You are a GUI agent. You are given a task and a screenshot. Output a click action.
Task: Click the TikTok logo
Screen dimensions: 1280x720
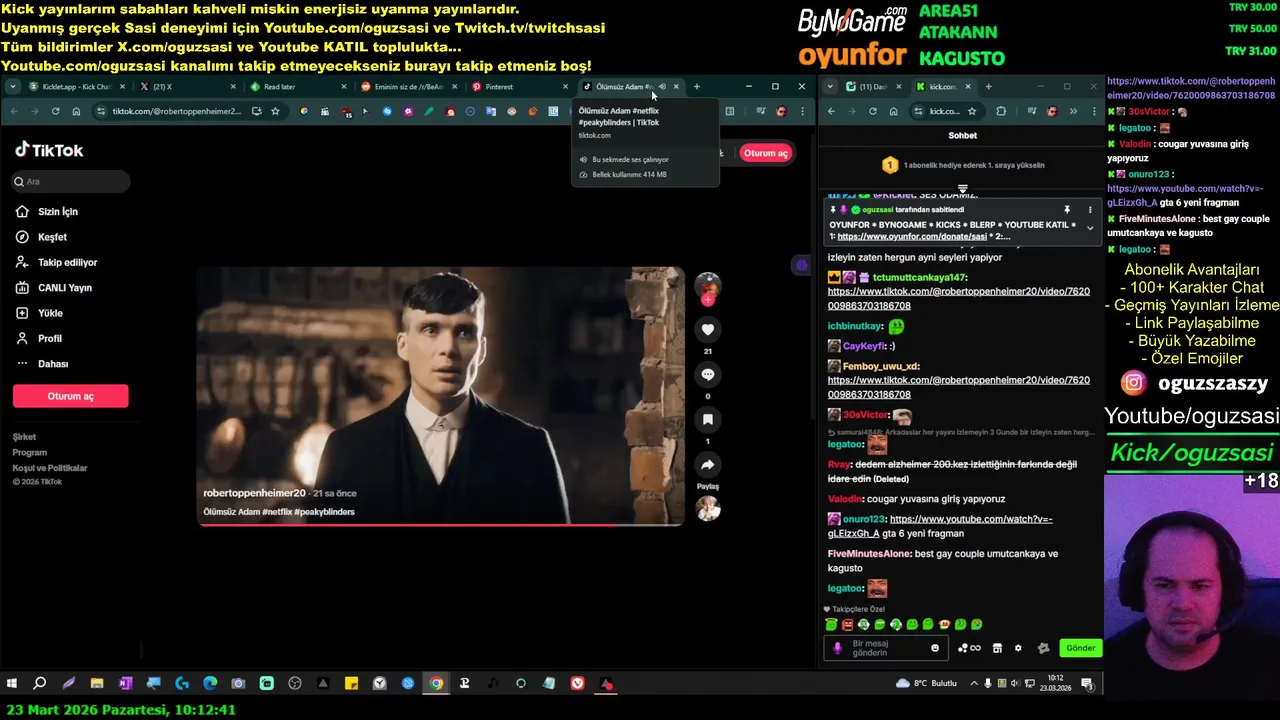(x=49, y=150)
